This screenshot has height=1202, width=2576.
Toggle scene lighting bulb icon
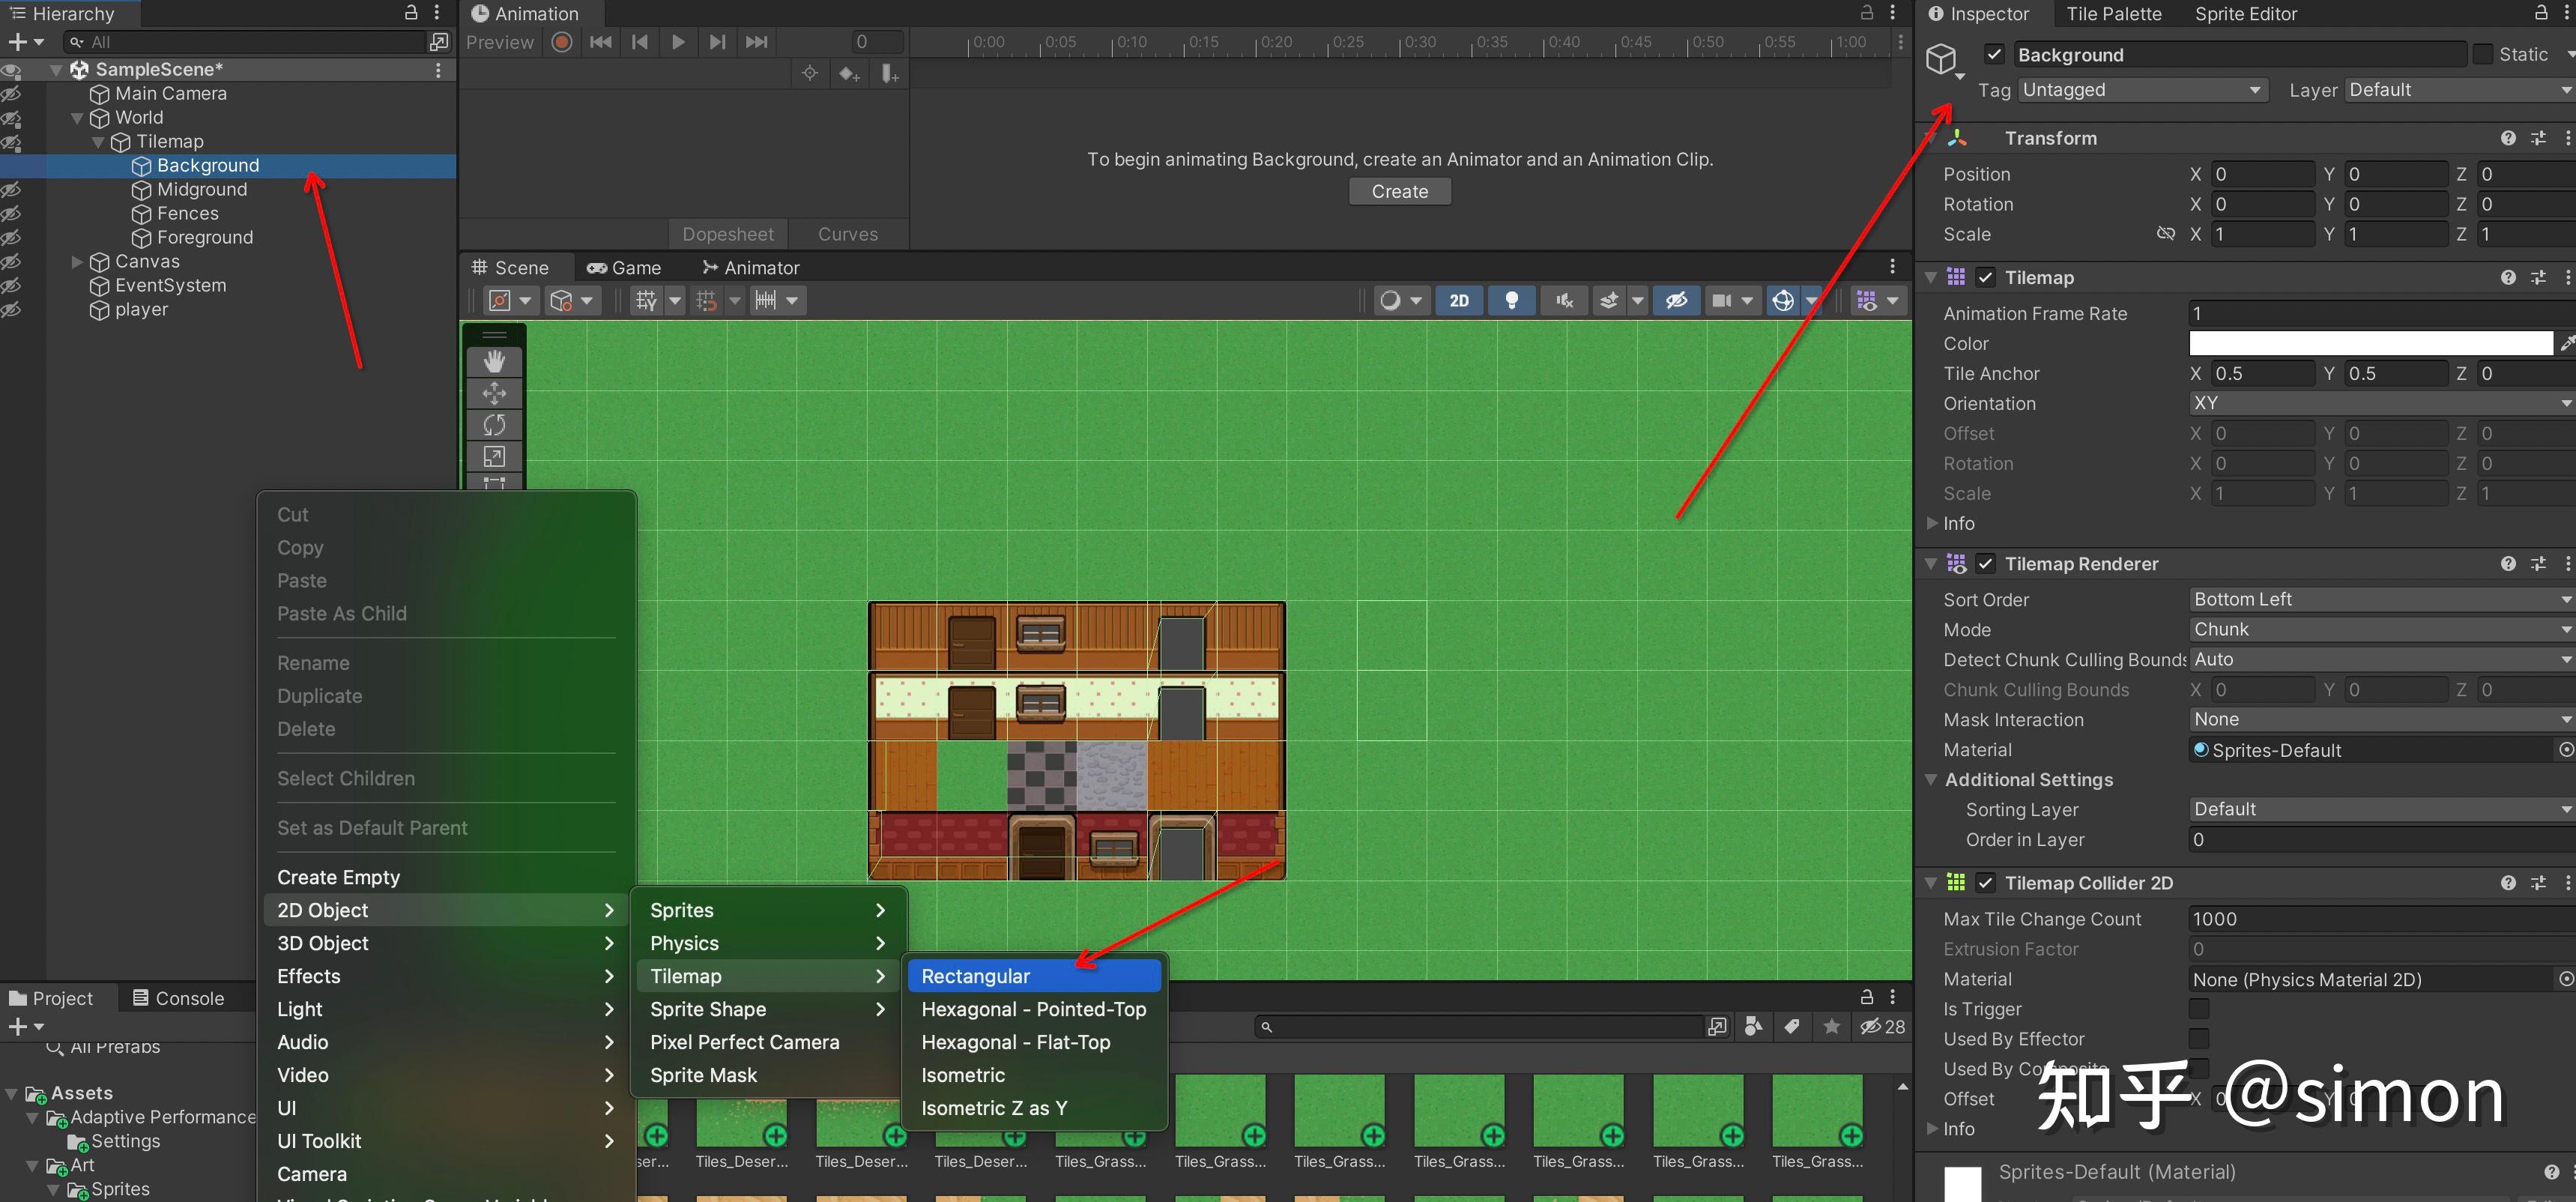click(1512, 300)
